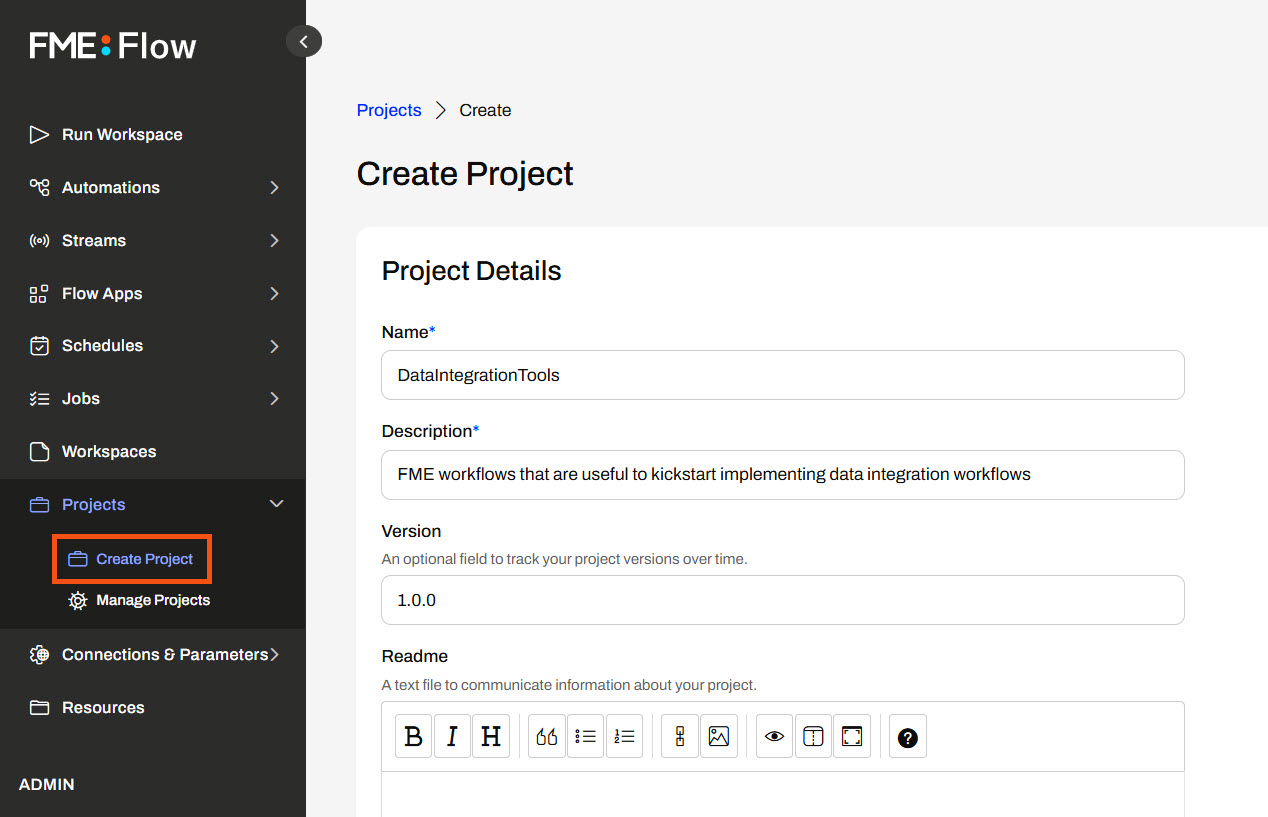This screenshot has width=1268, height=817.
Task: Click the FME Flow logo
Action: (x=113, y=46)
